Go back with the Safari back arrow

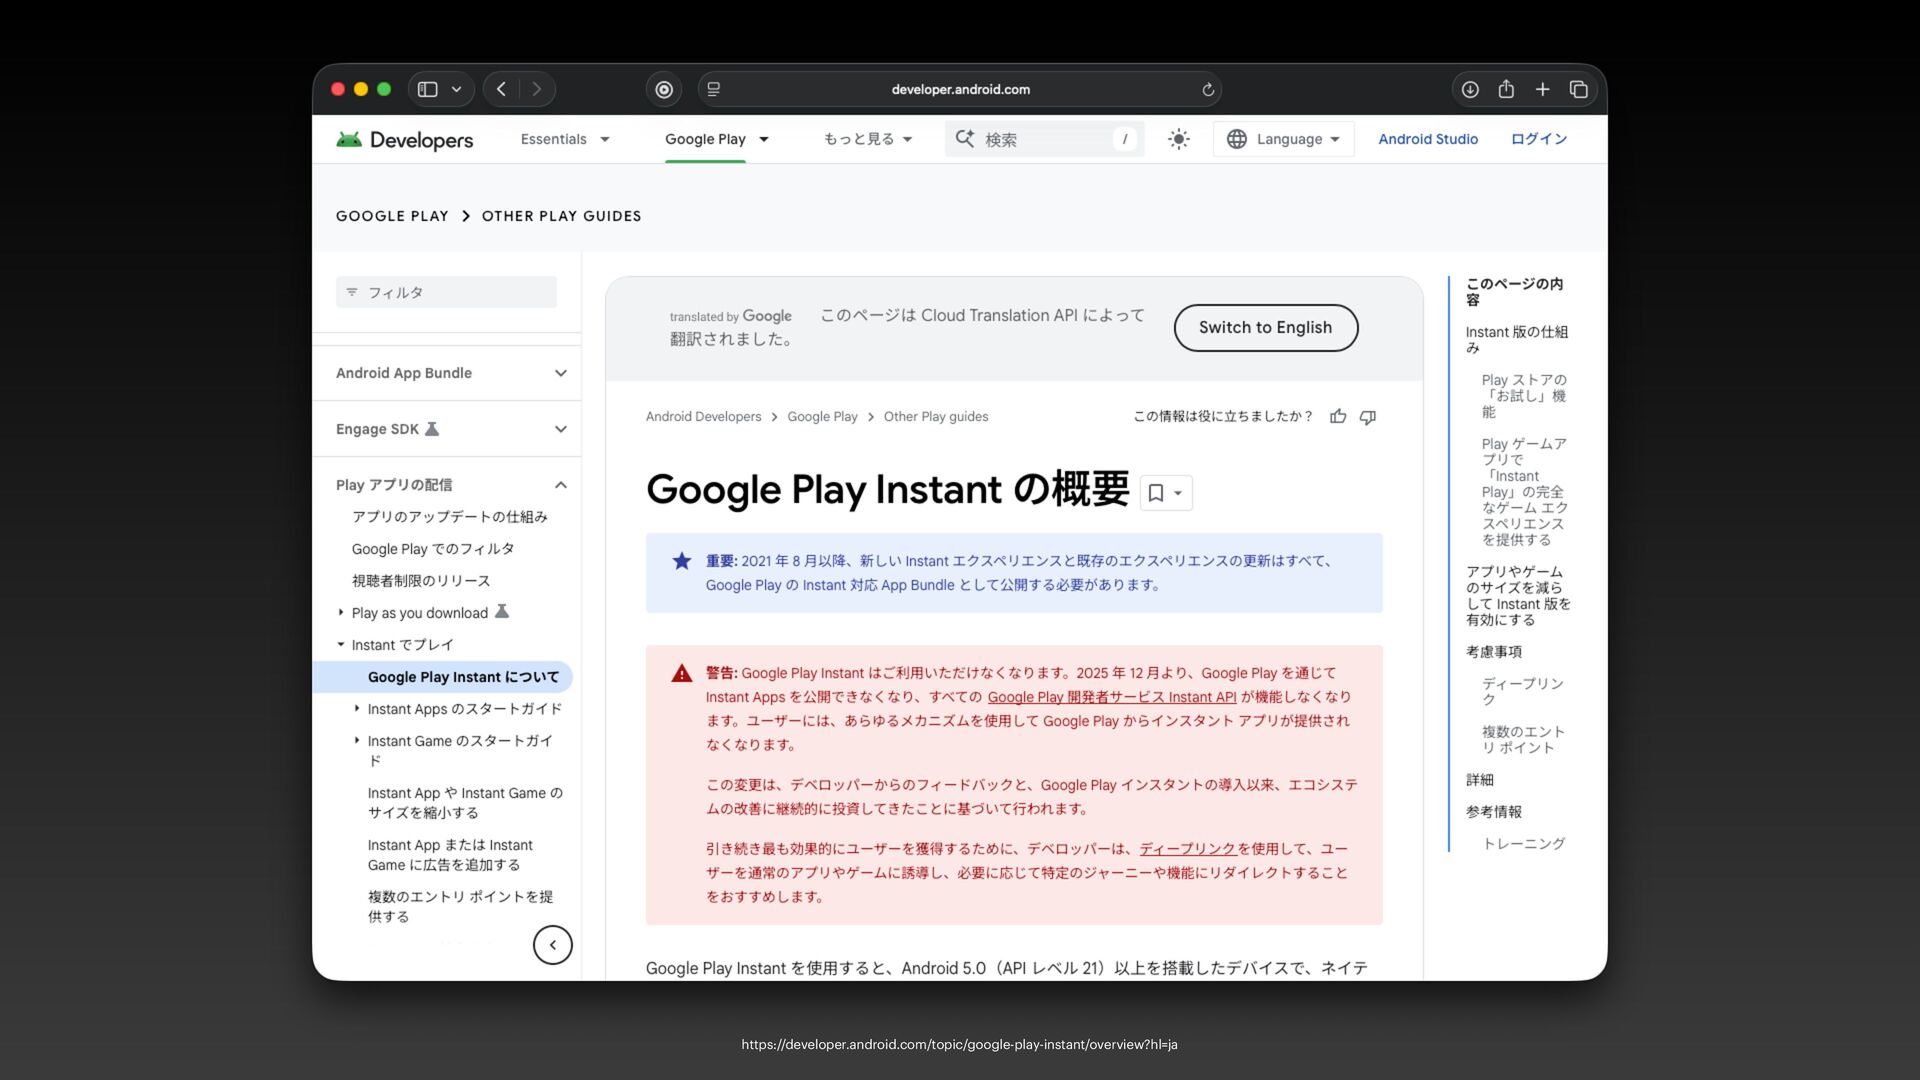pos(501,89)
